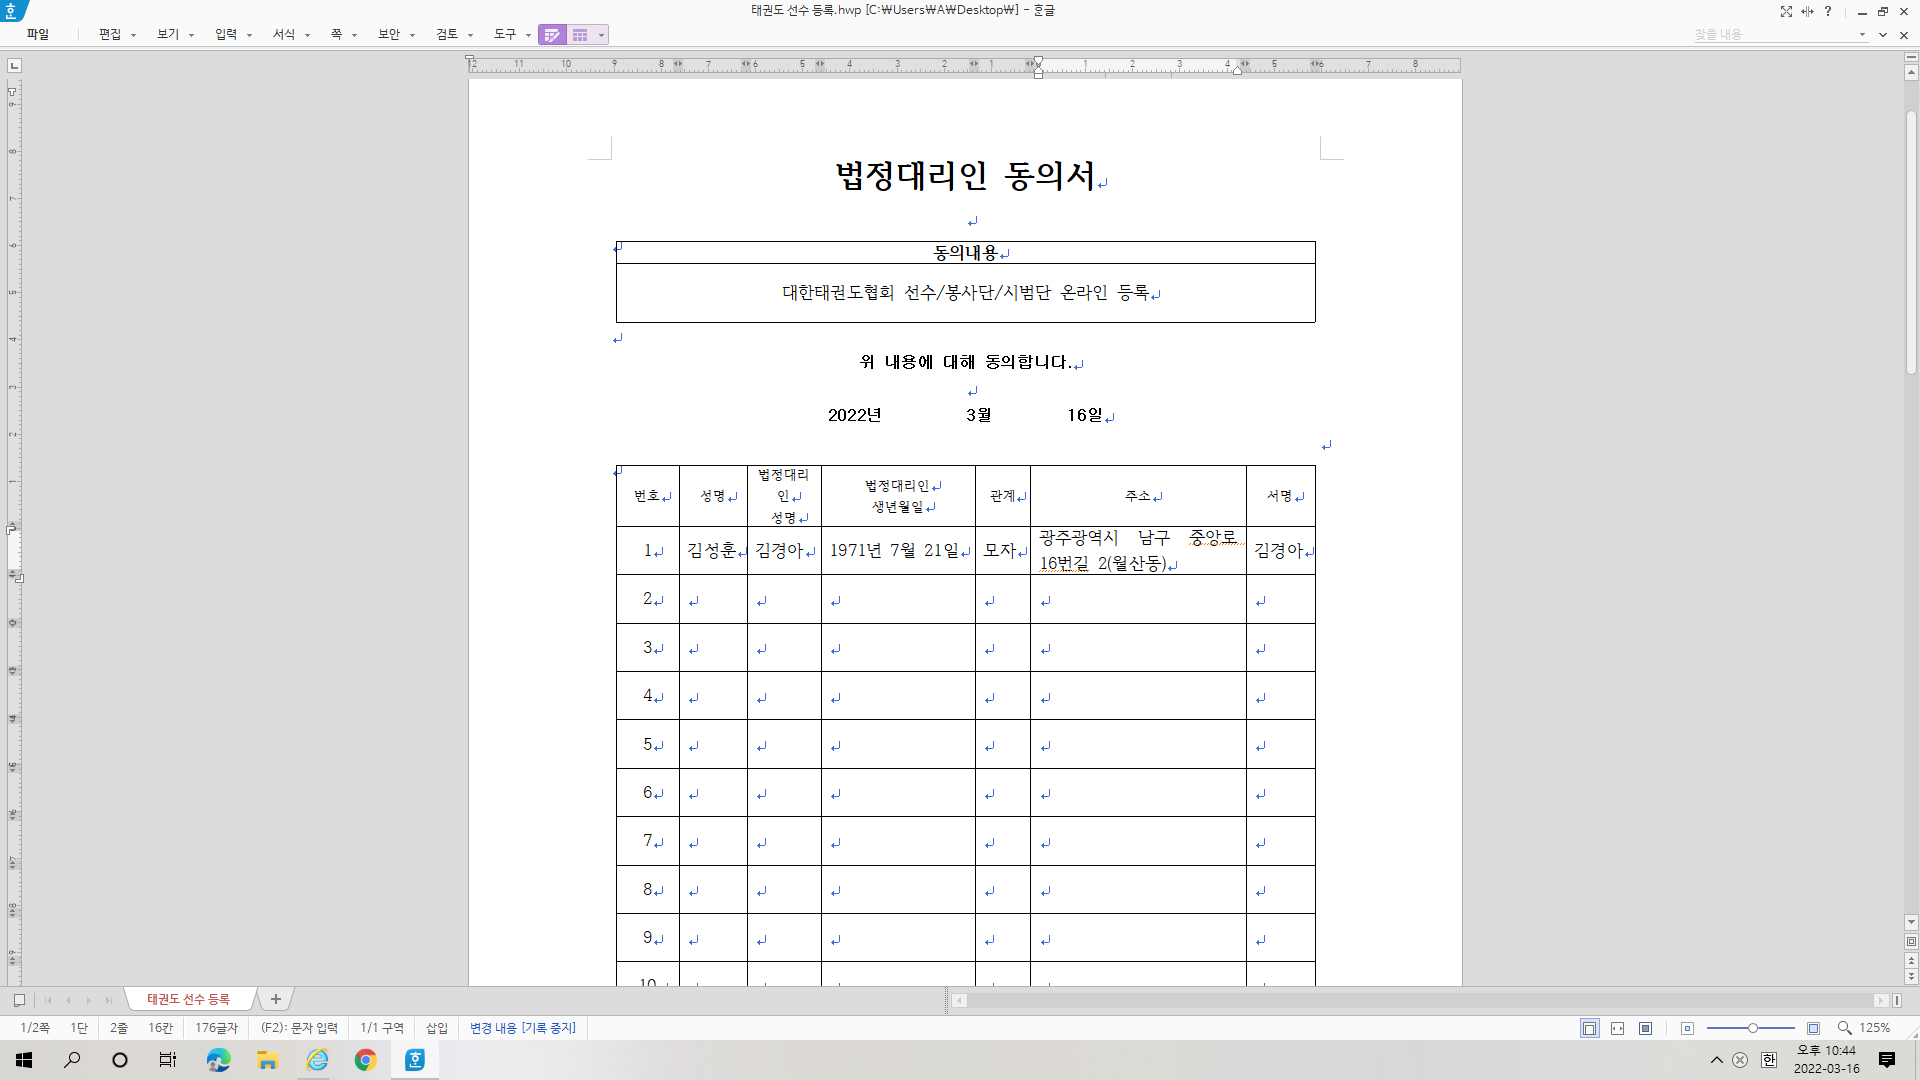Viewport: 1920px width, 1080px height.
Task: Click the scroll up arrow on vertical scrollbar
Action: (x=1911, y=73)
